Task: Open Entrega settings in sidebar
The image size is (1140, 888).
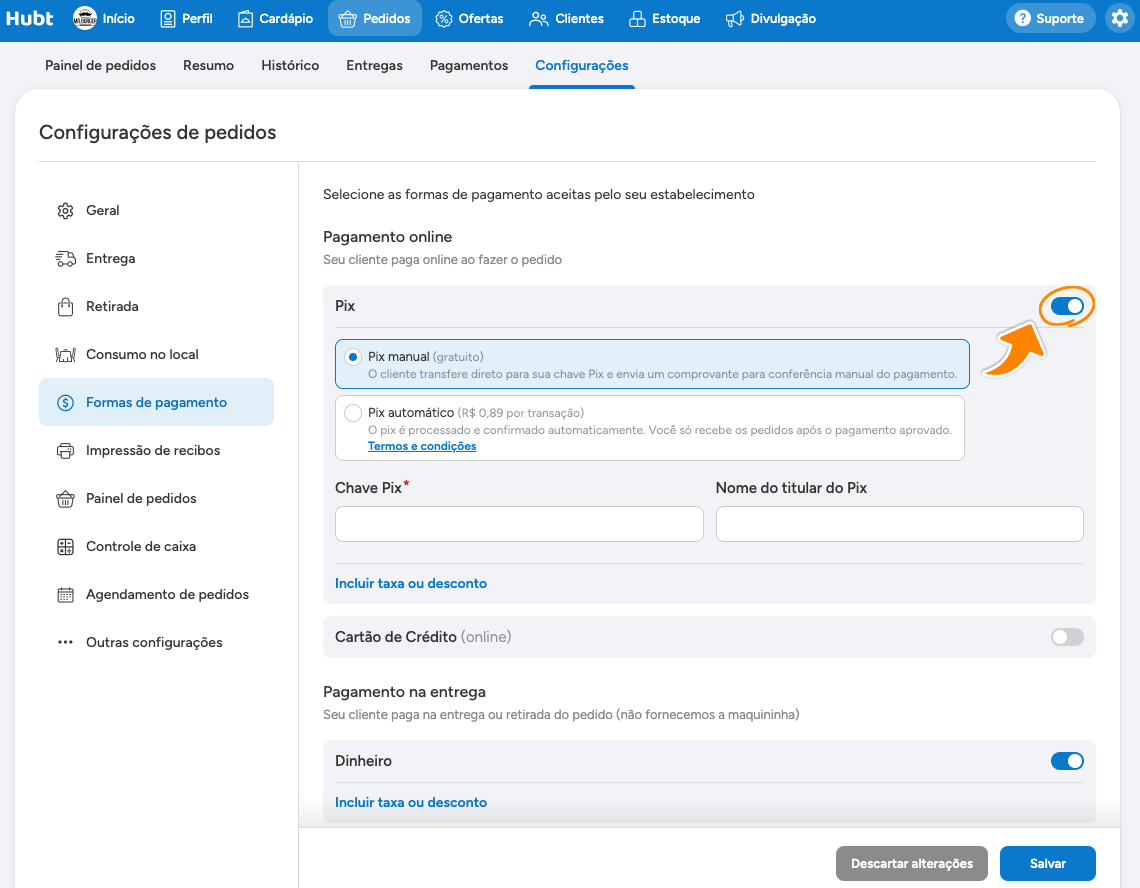Action: point(156,259)
